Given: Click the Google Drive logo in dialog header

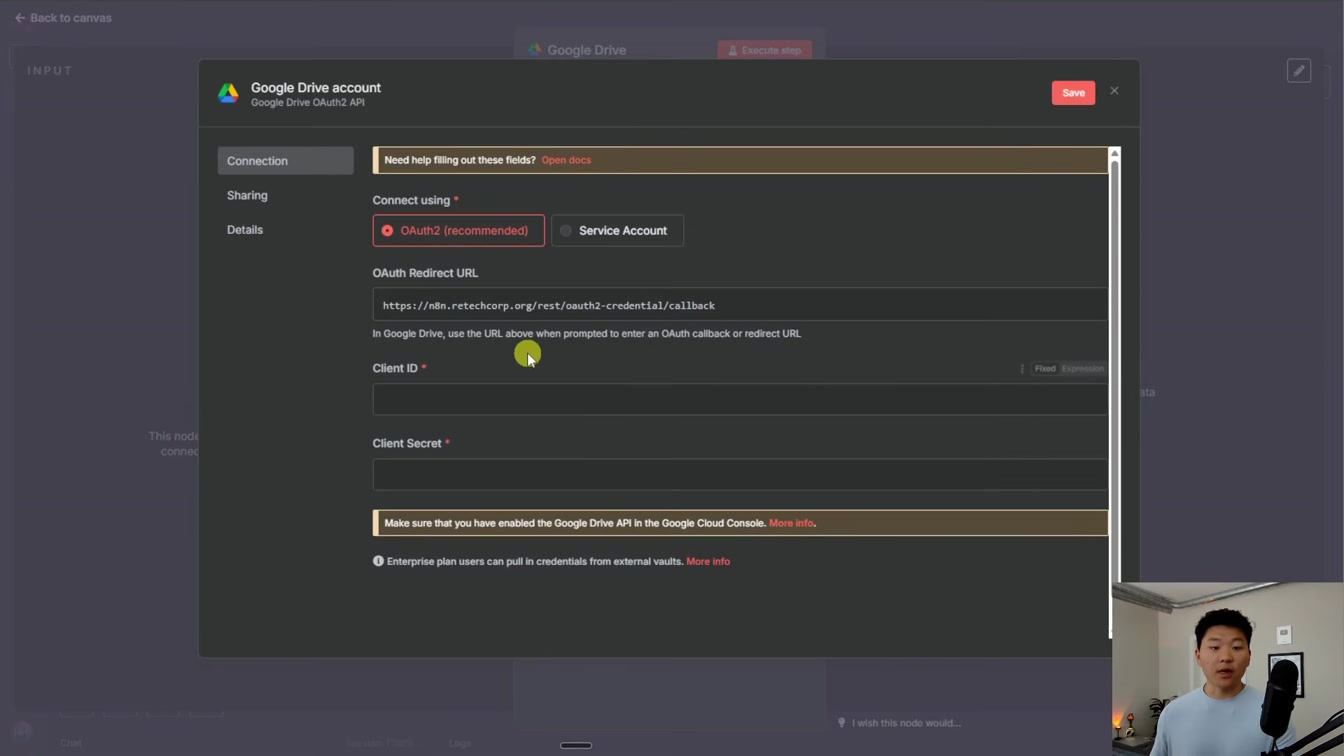Looking at the screenshot, I should (229, 93).
